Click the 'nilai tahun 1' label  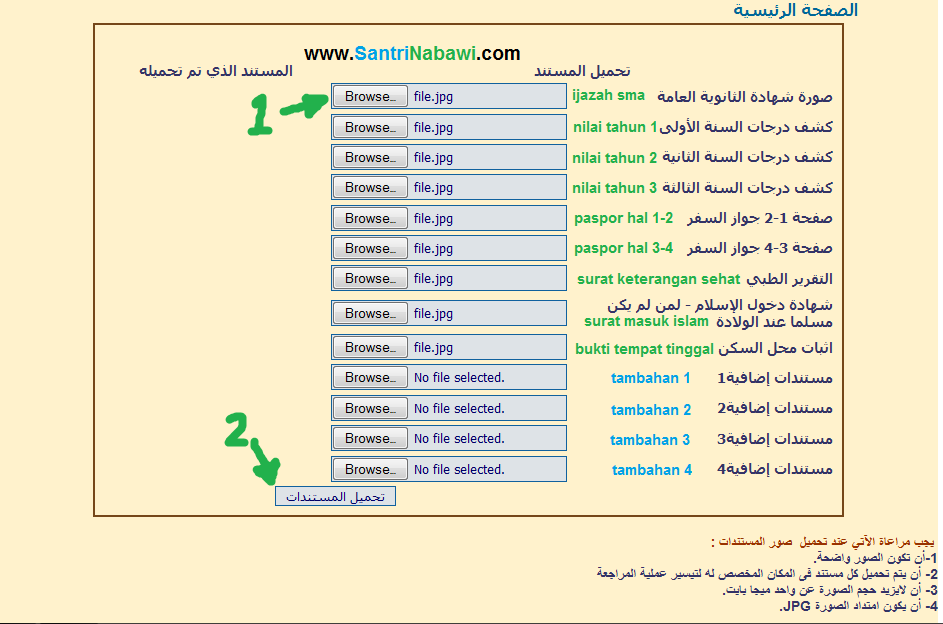coord(615,127)
